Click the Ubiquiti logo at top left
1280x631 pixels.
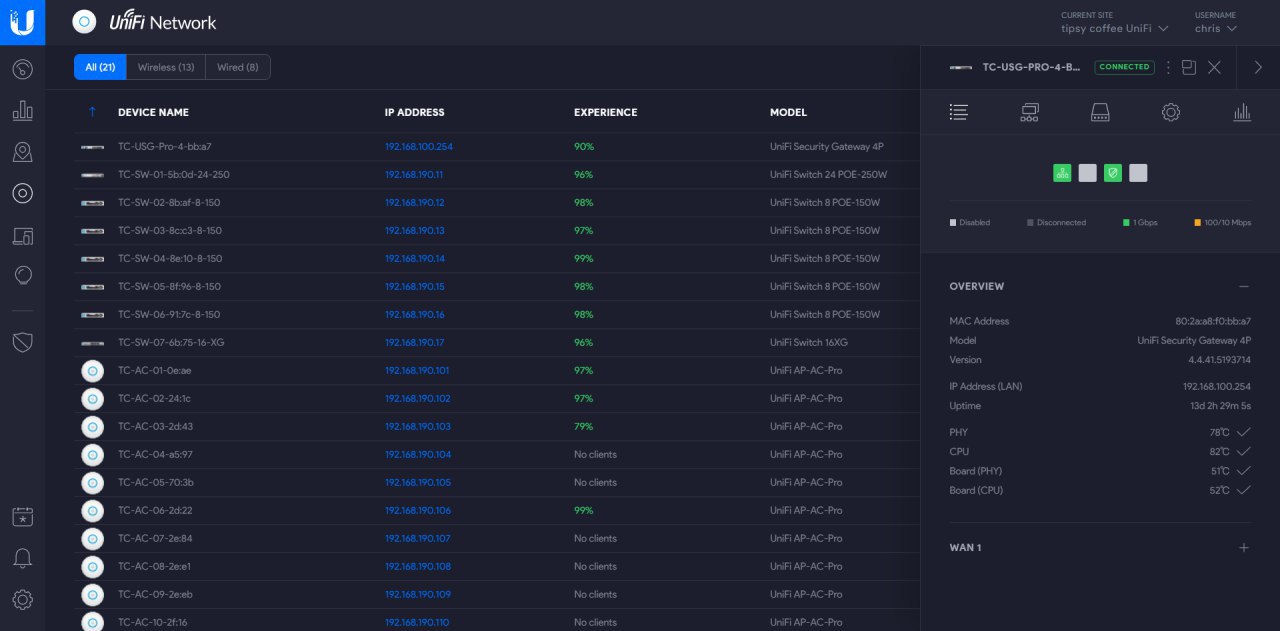pyautogui.click(x=22, y=22)
